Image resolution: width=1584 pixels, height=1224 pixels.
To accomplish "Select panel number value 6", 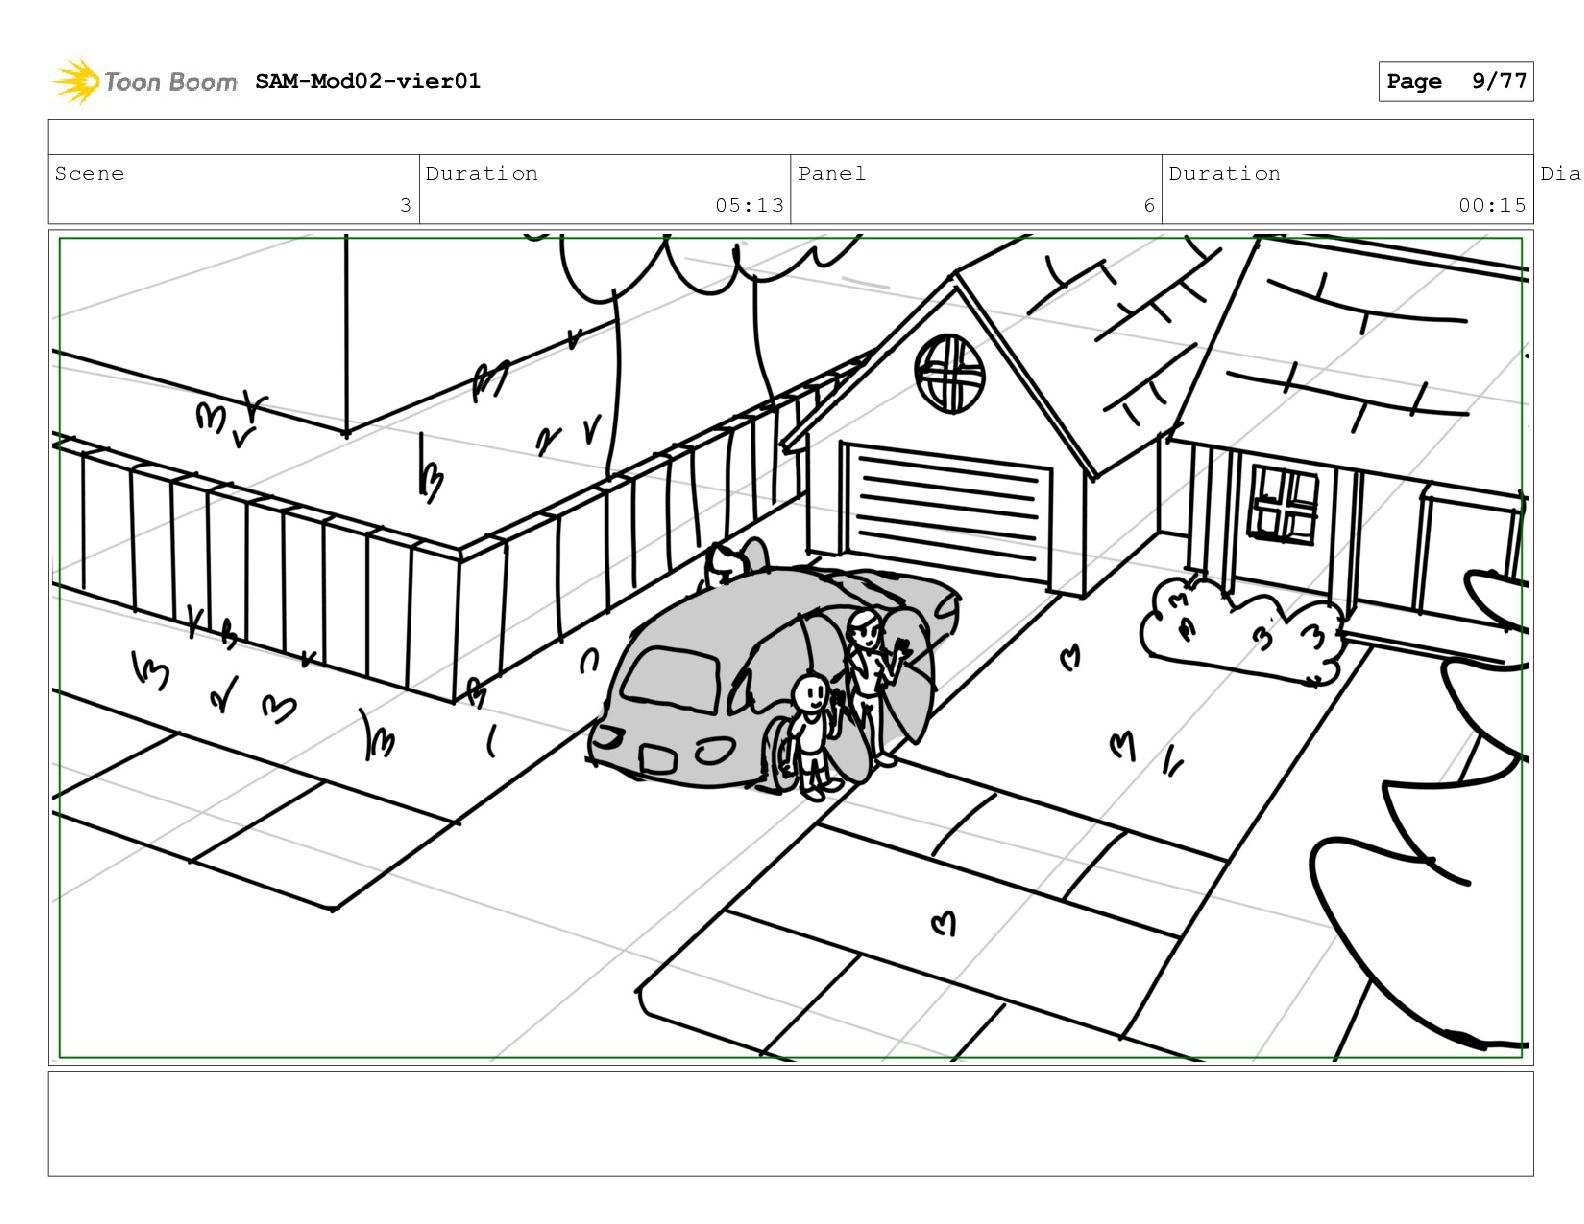I will click(1149, 205).
